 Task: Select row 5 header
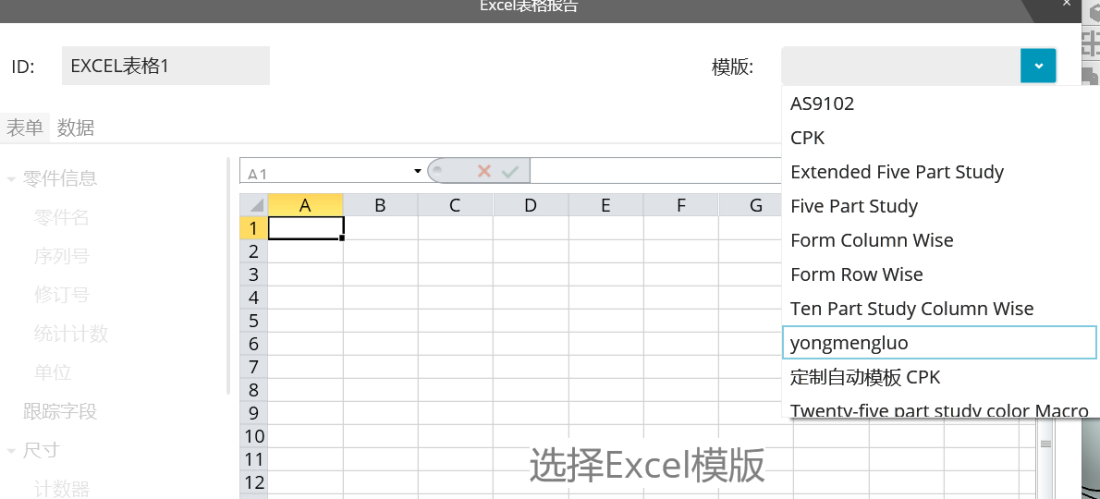click(x=254, y=321)
